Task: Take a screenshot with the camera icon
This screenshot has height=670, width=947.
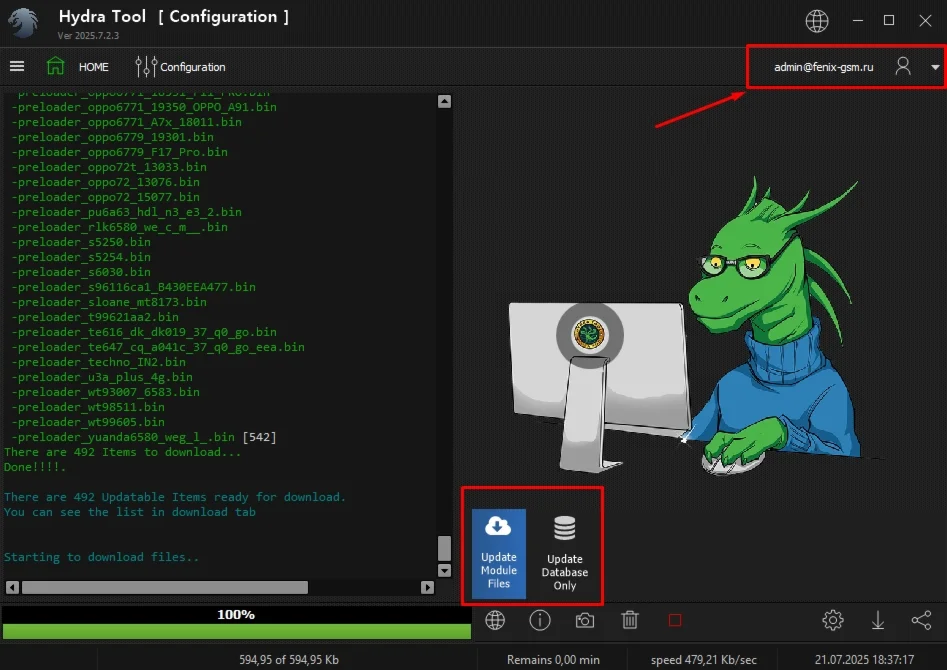Action: [x=585, y=620]
